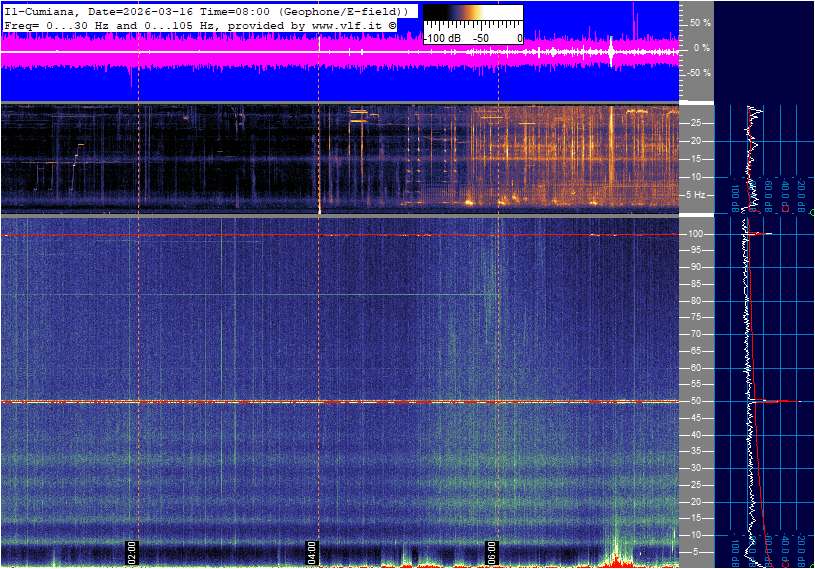815x569 pixels.
Task: Click the -50 % amplitude axis label
Action: click(699, 73)
